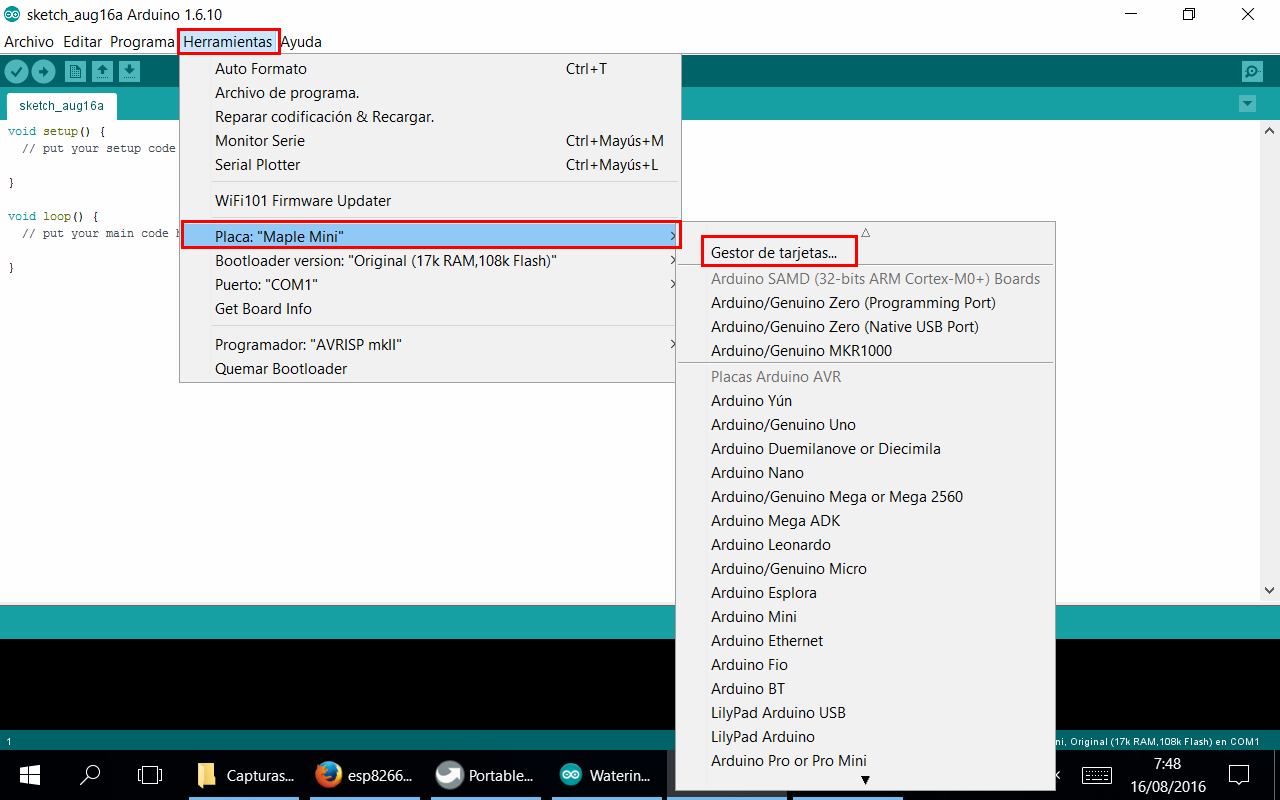Viewport: 1280px width, 800px height.
Task: Select Arduino/Genuino Uno board
Action: (x=783, y=425)
